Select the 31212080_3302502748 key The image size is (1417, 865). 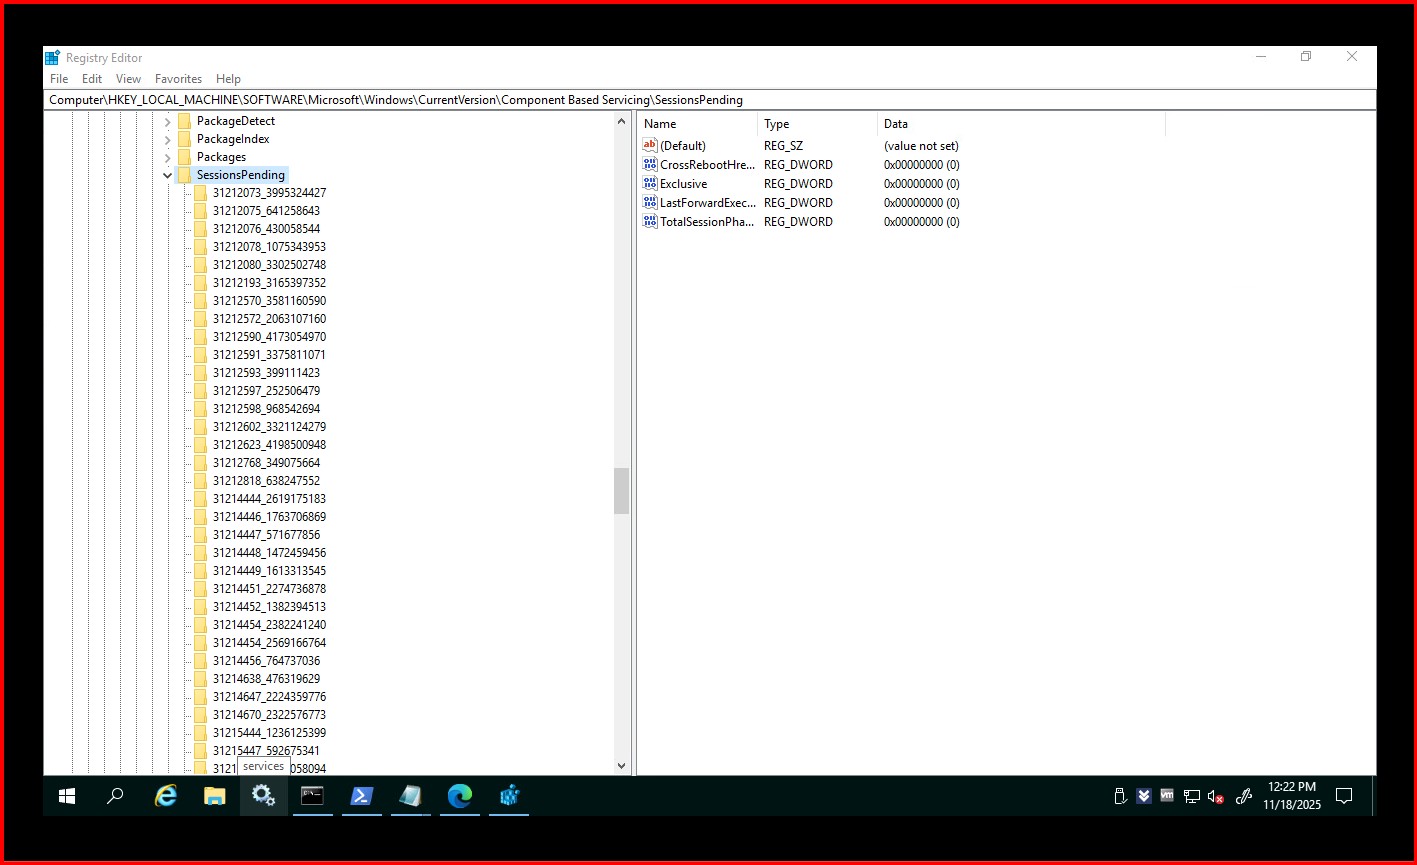pyautogui.click(x=269, y=265)
